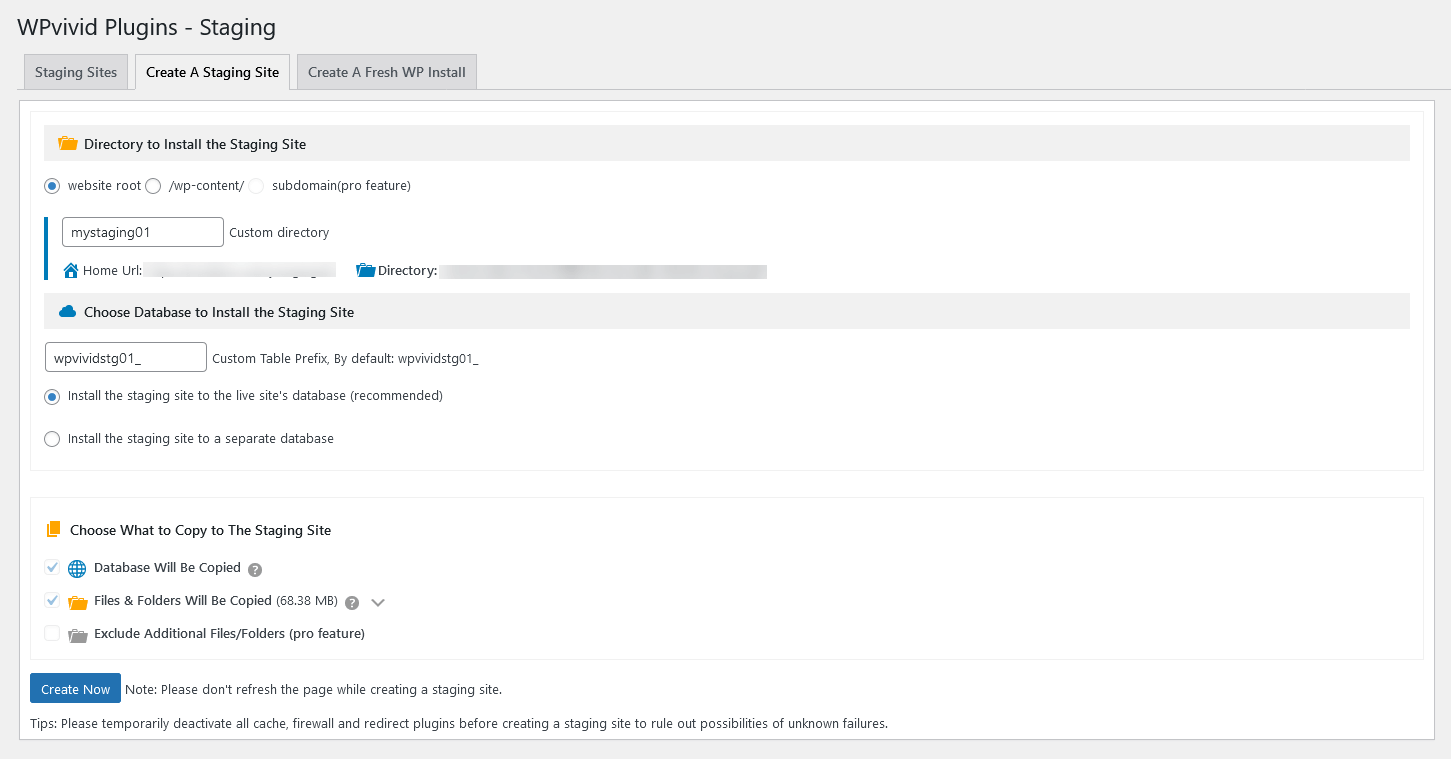
Task: Click the 'Please don't refresh the page' note
Action: click(x=313, y=689)
